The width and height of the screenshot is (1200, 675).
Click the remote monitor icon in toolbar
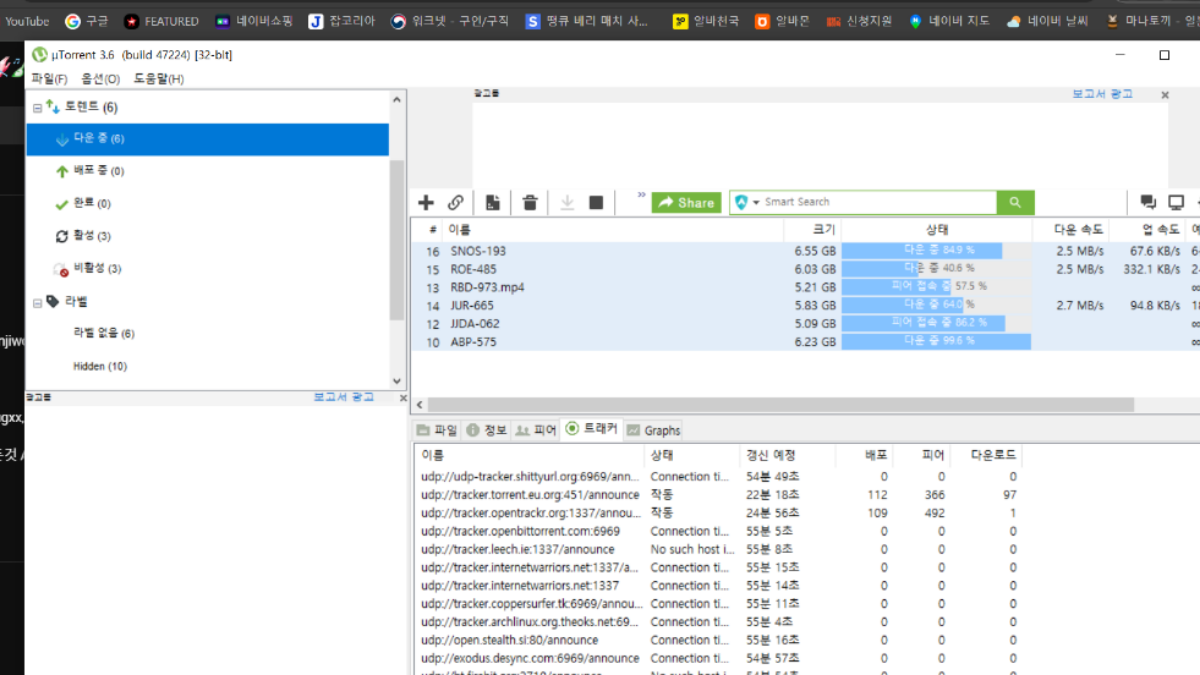[x=1176, y=203]
